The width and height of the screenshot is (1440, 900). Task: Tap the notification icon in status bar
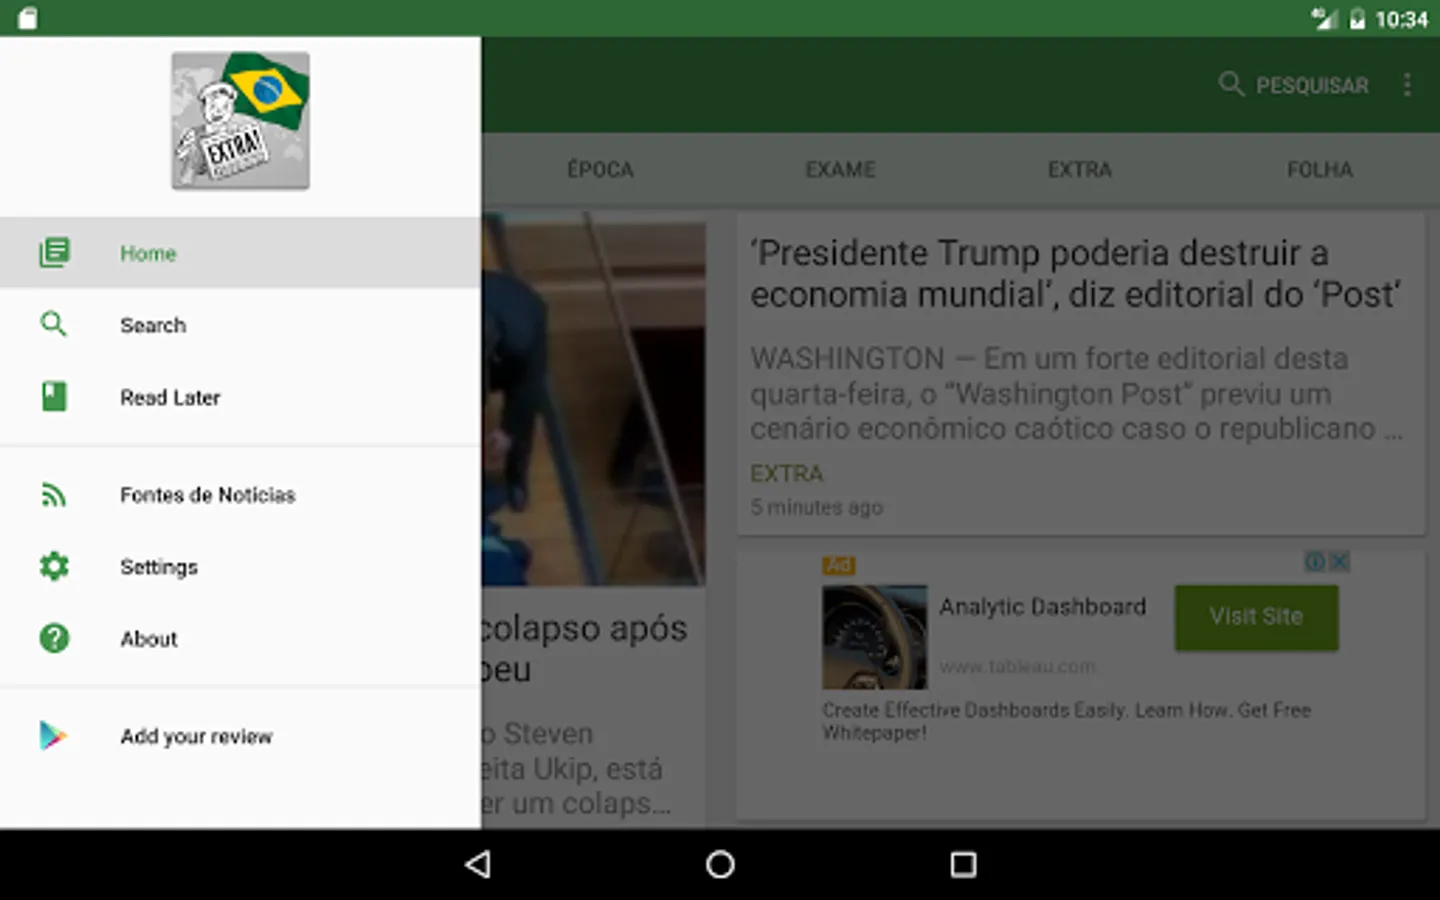tap(27, 19)
